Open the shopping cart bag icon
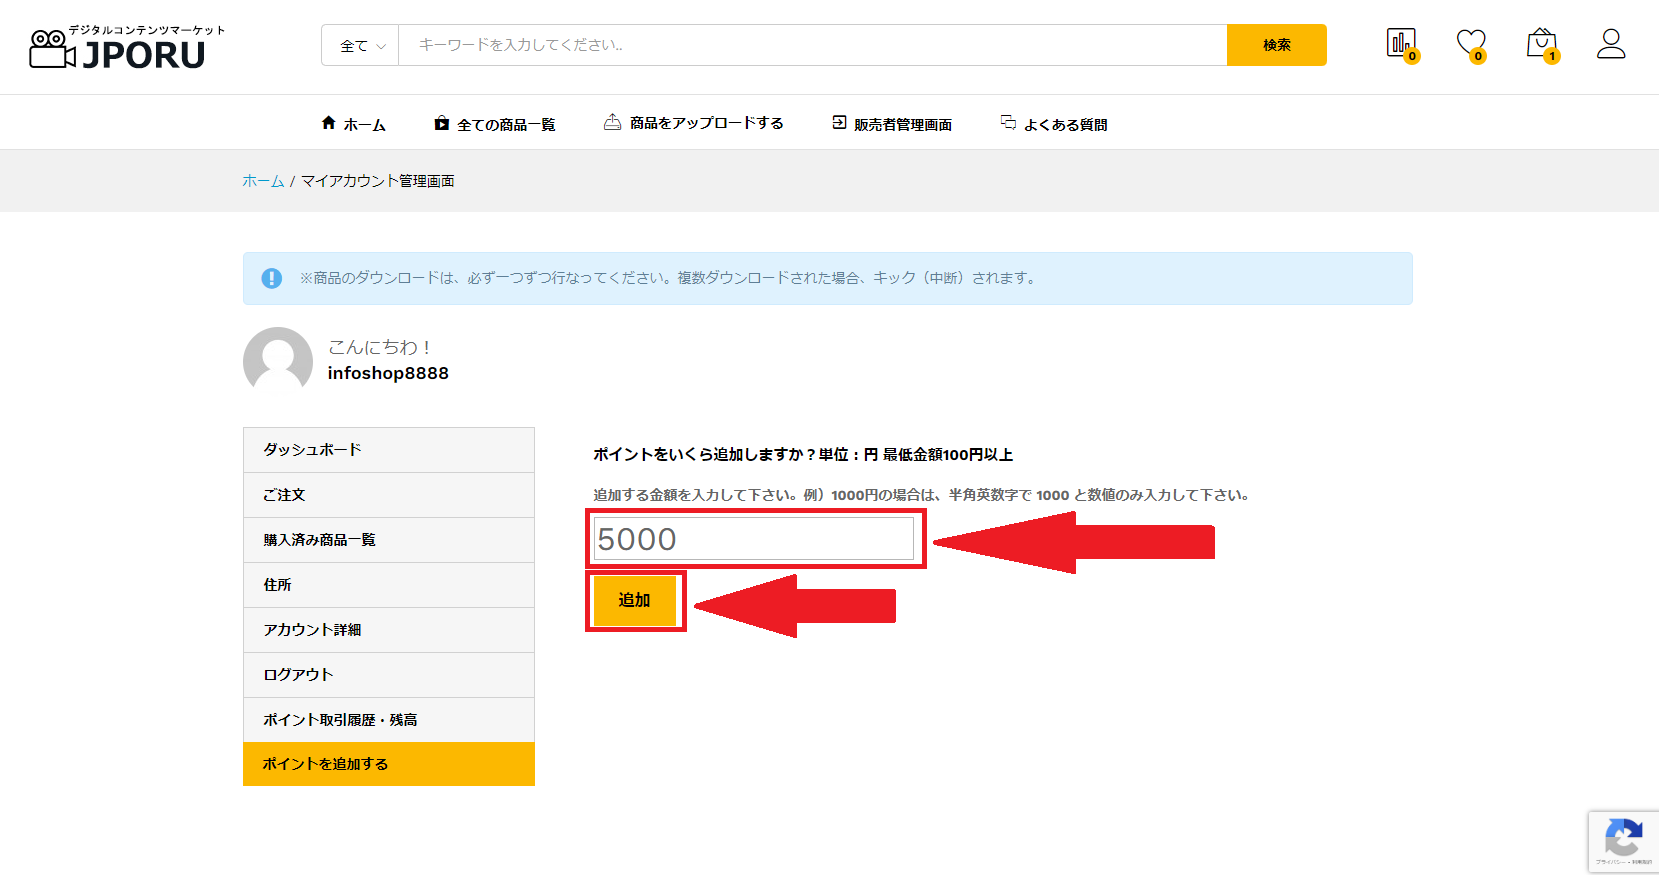 (1541, 43)
